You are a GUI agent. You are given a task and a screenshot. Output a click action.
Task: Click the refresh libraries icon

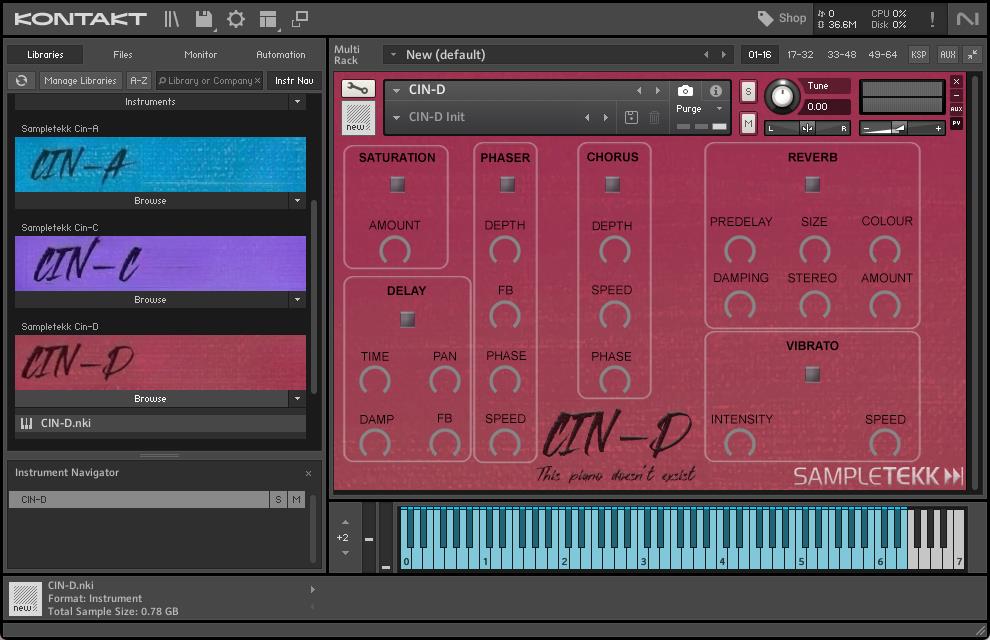click(20, 81)
